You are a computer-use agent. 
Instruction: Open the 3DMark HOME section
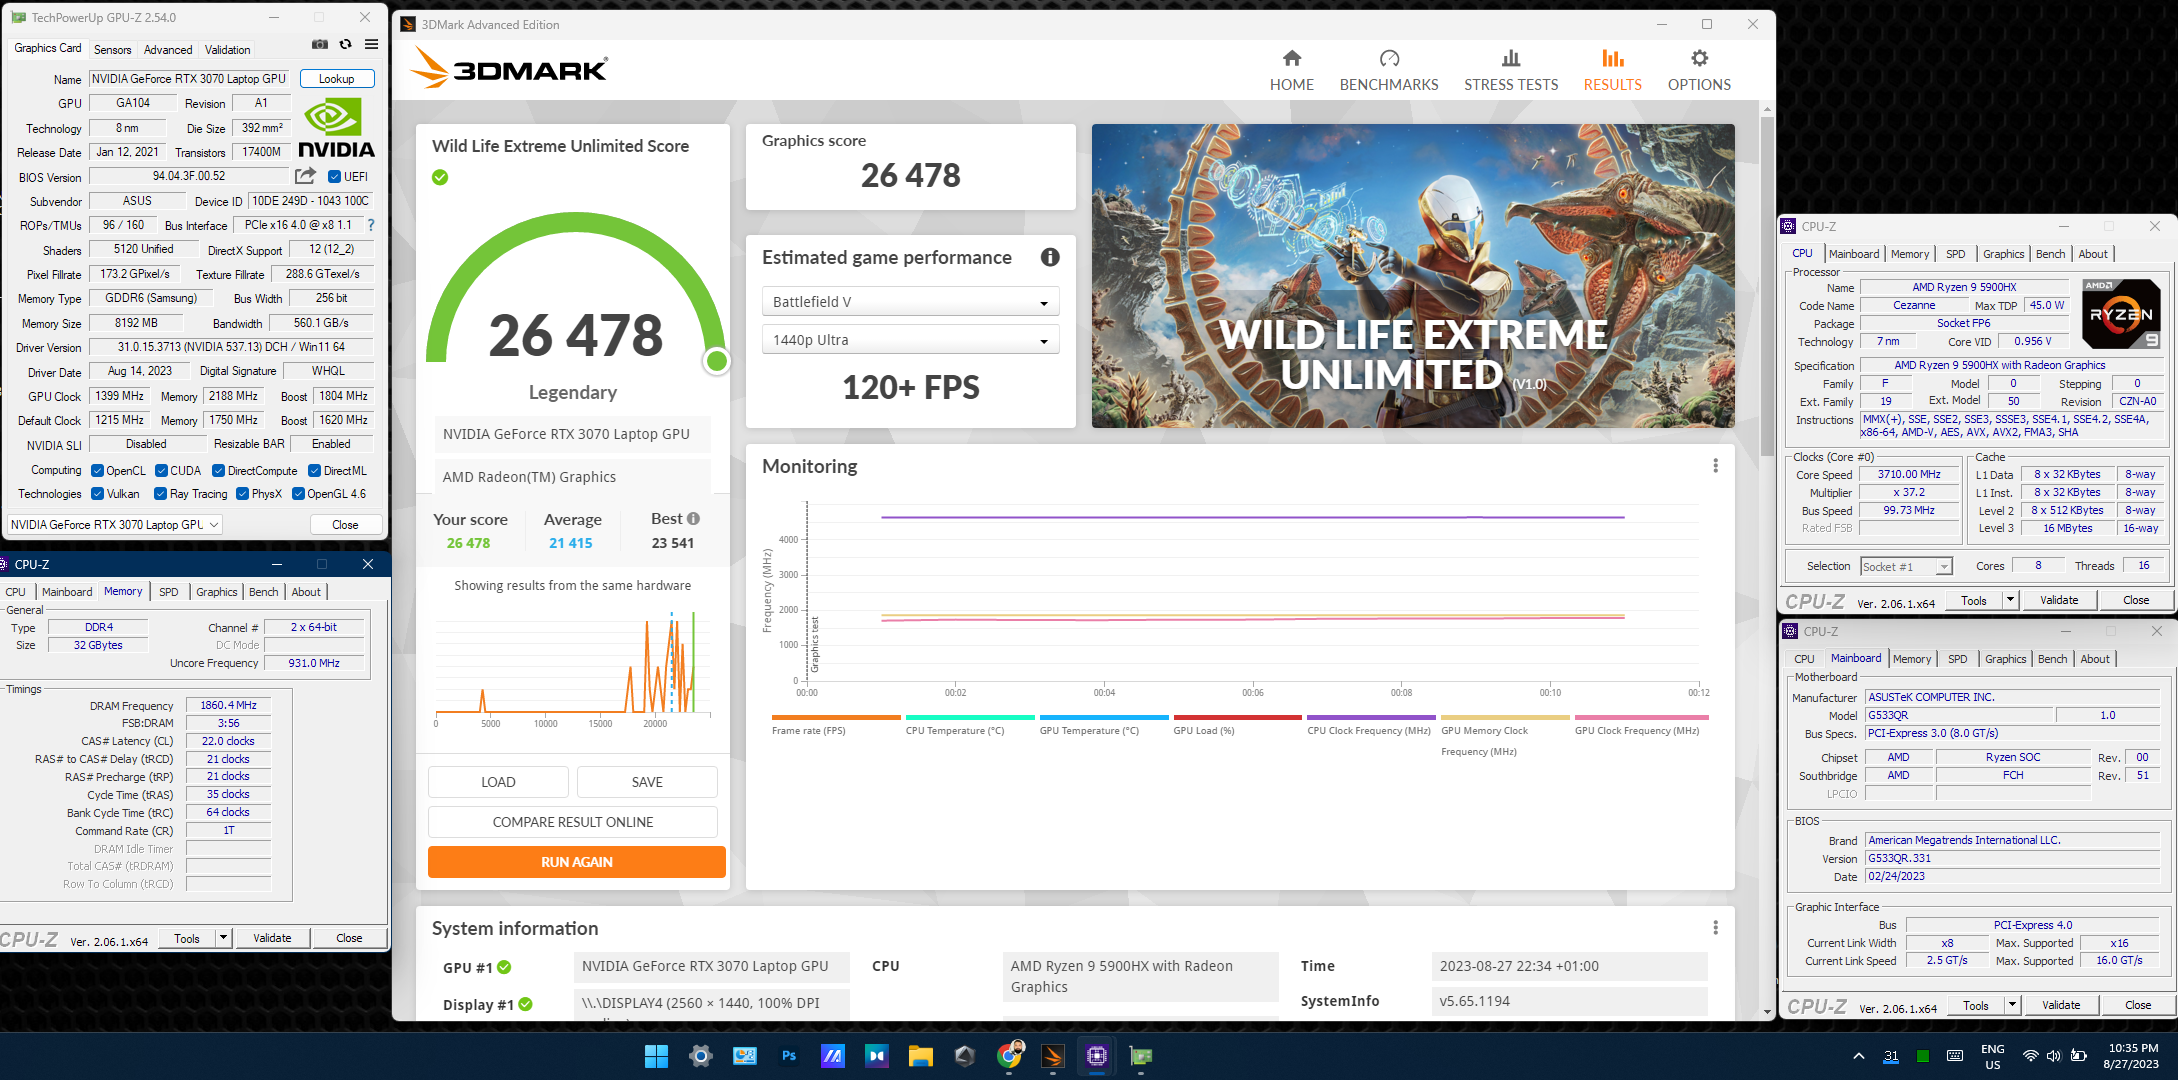pos(1292,70)
